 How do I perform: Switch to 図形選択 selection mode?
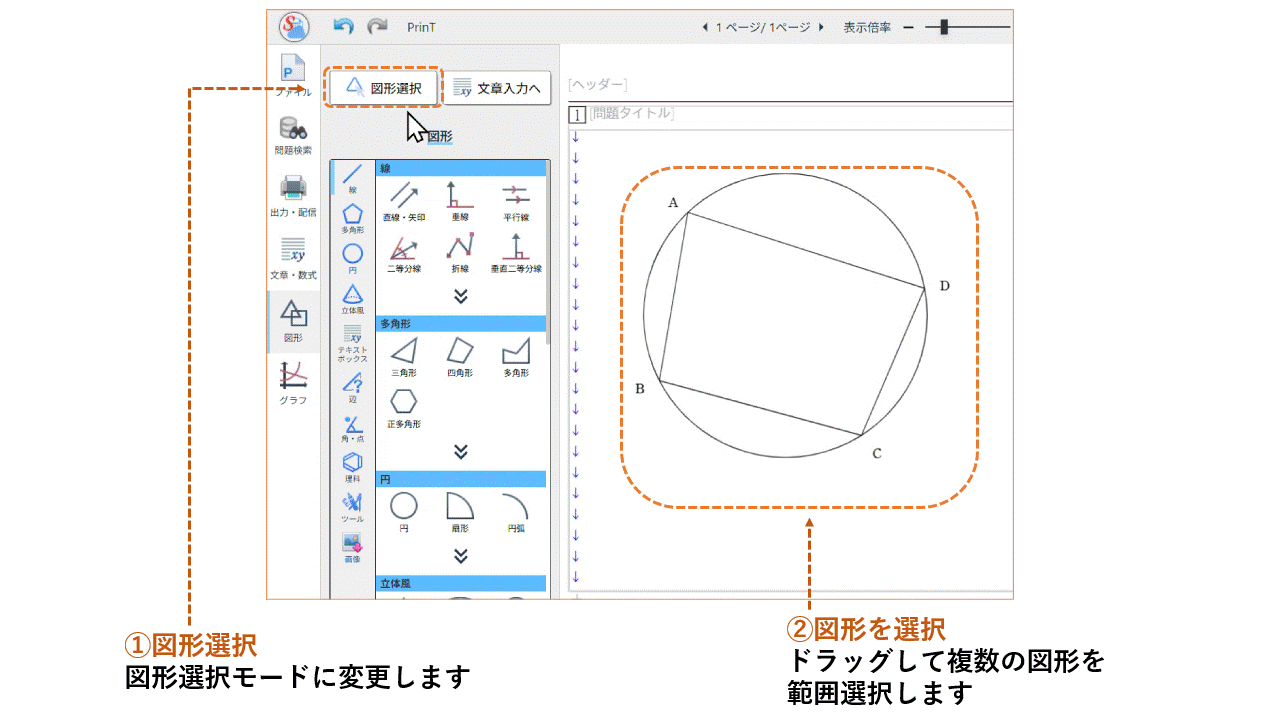click(383, 87)
